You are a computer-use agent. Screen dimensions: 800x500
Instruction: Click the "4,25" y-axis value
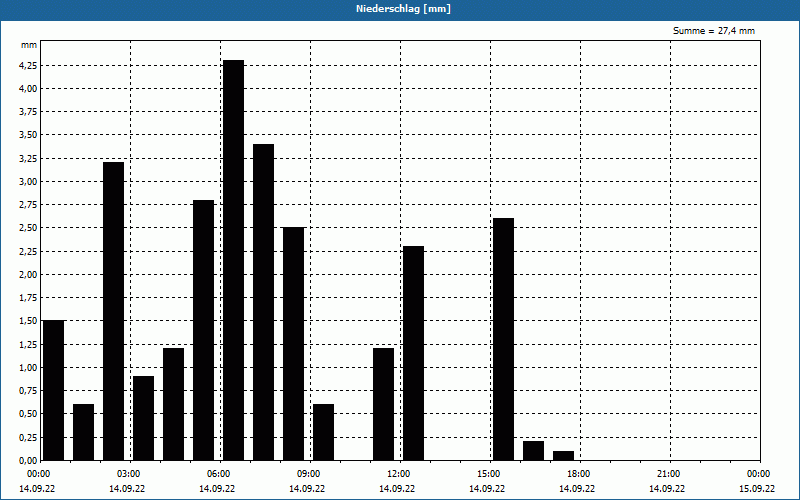click(28, 65)
